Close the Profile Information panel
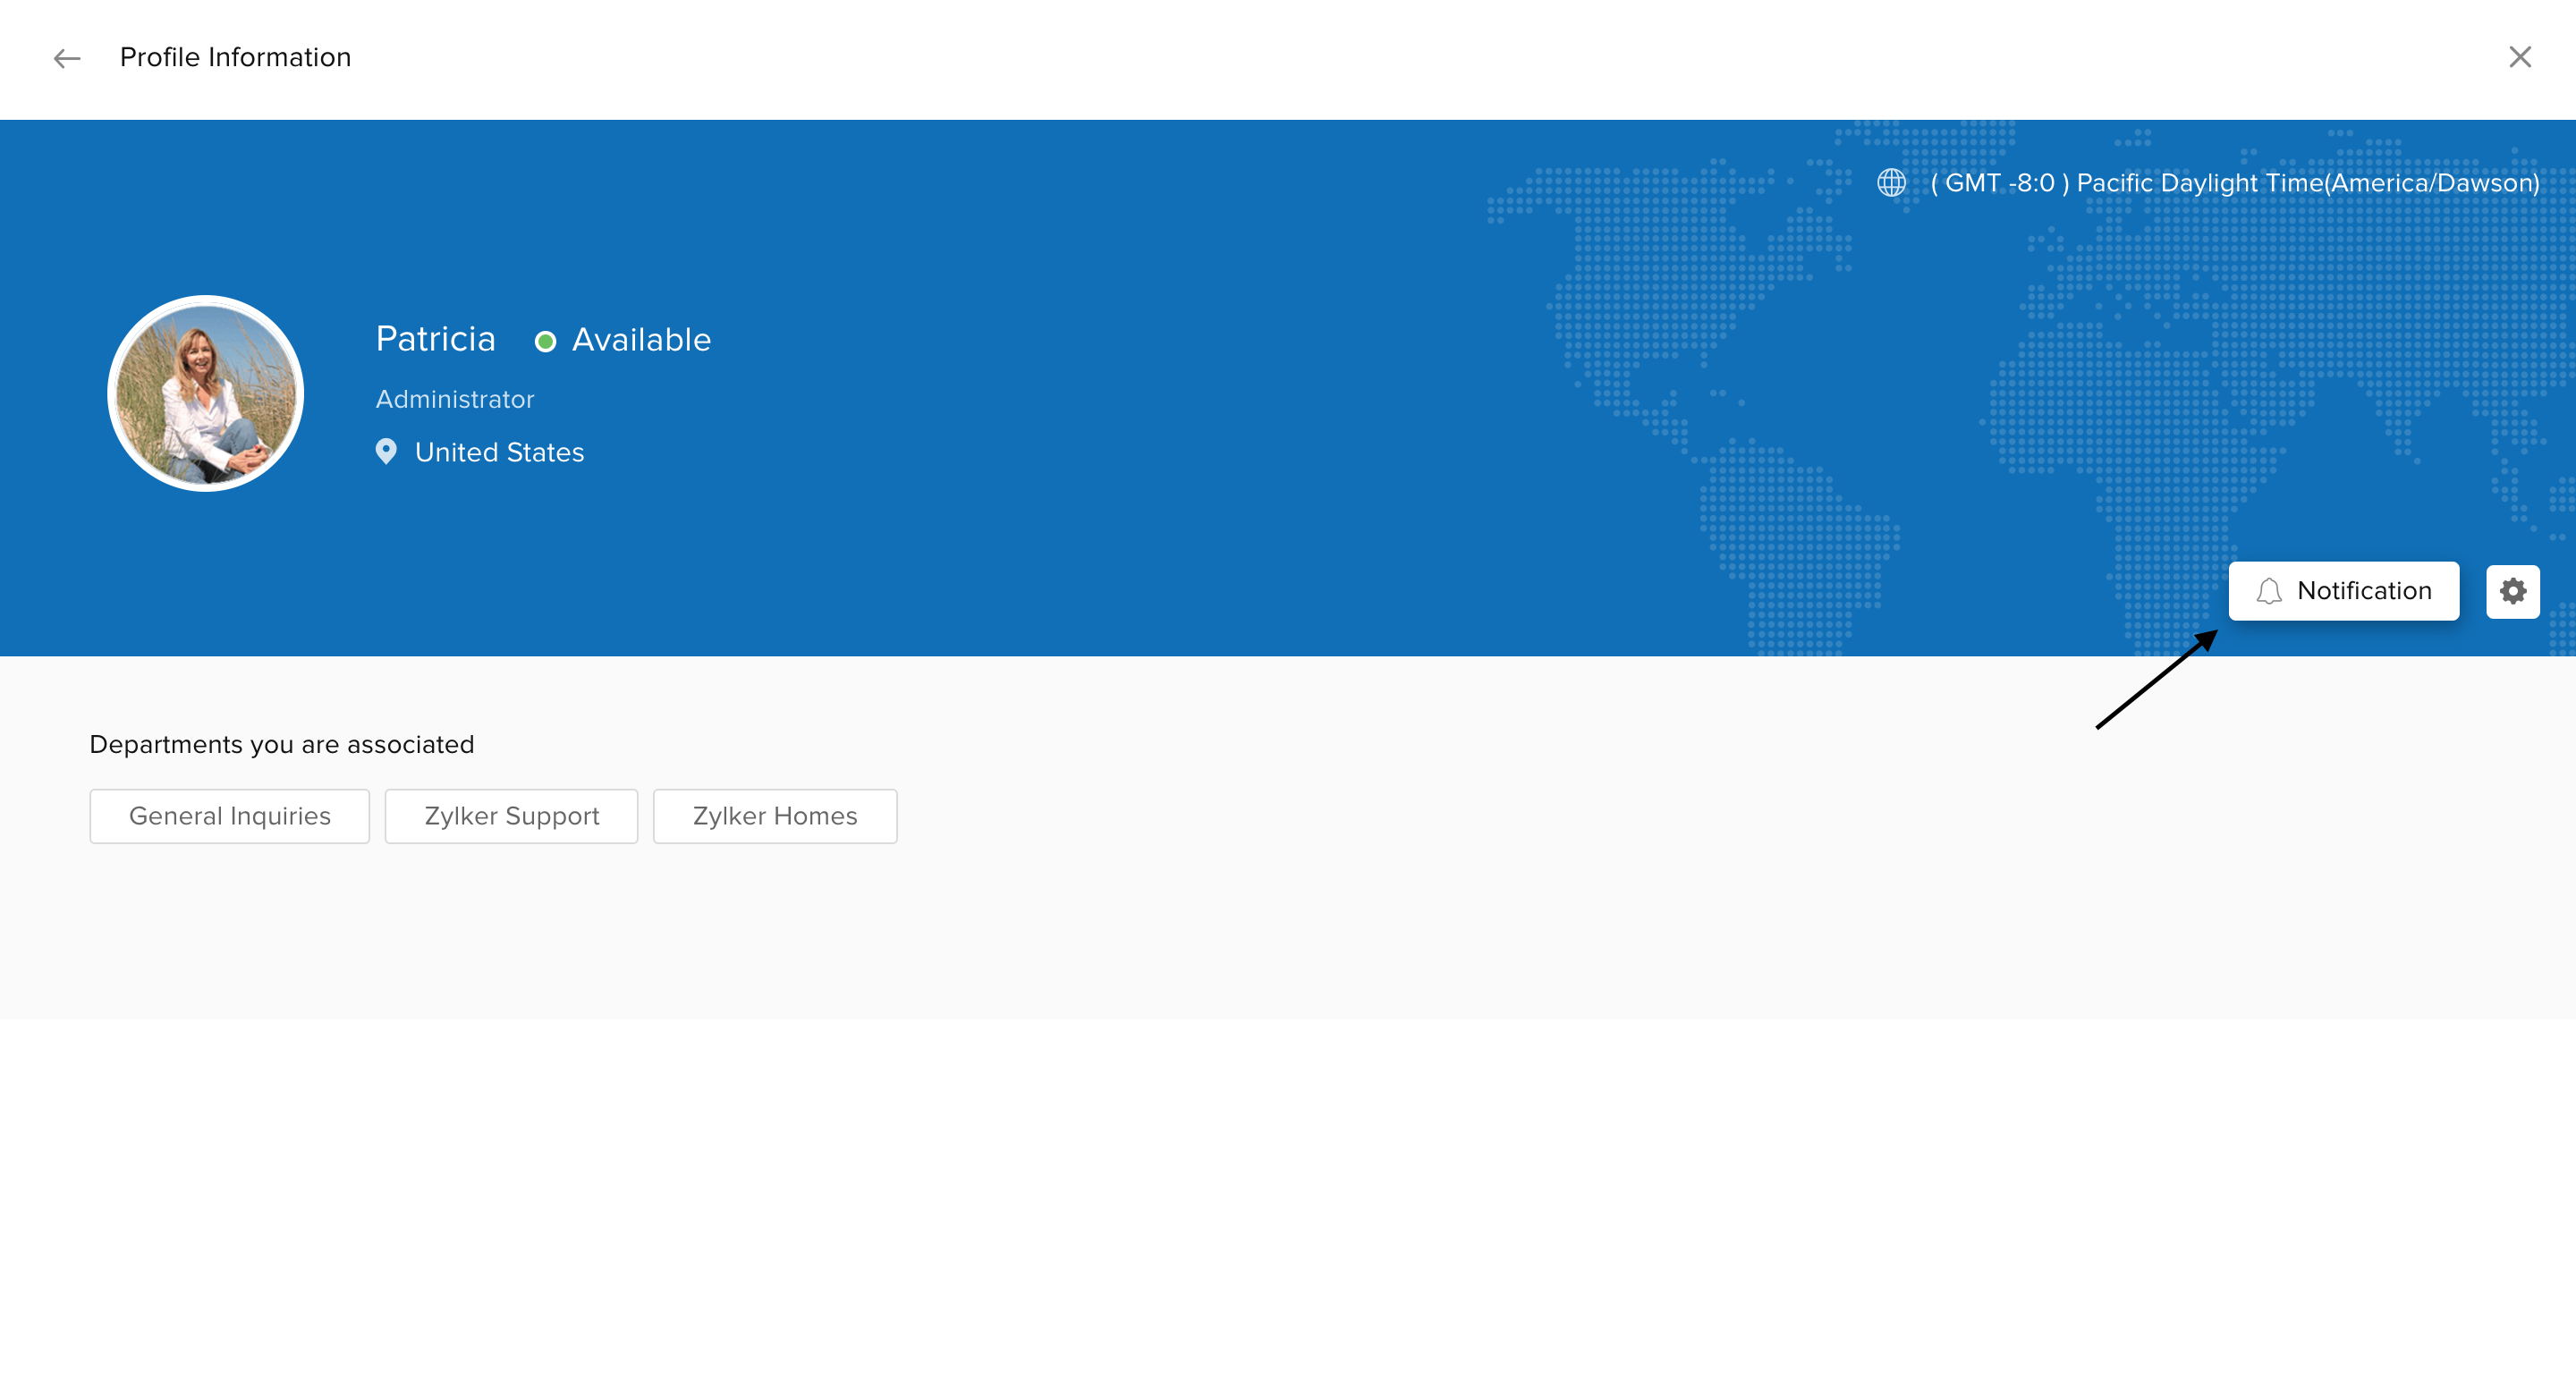 pos(2519,57)
